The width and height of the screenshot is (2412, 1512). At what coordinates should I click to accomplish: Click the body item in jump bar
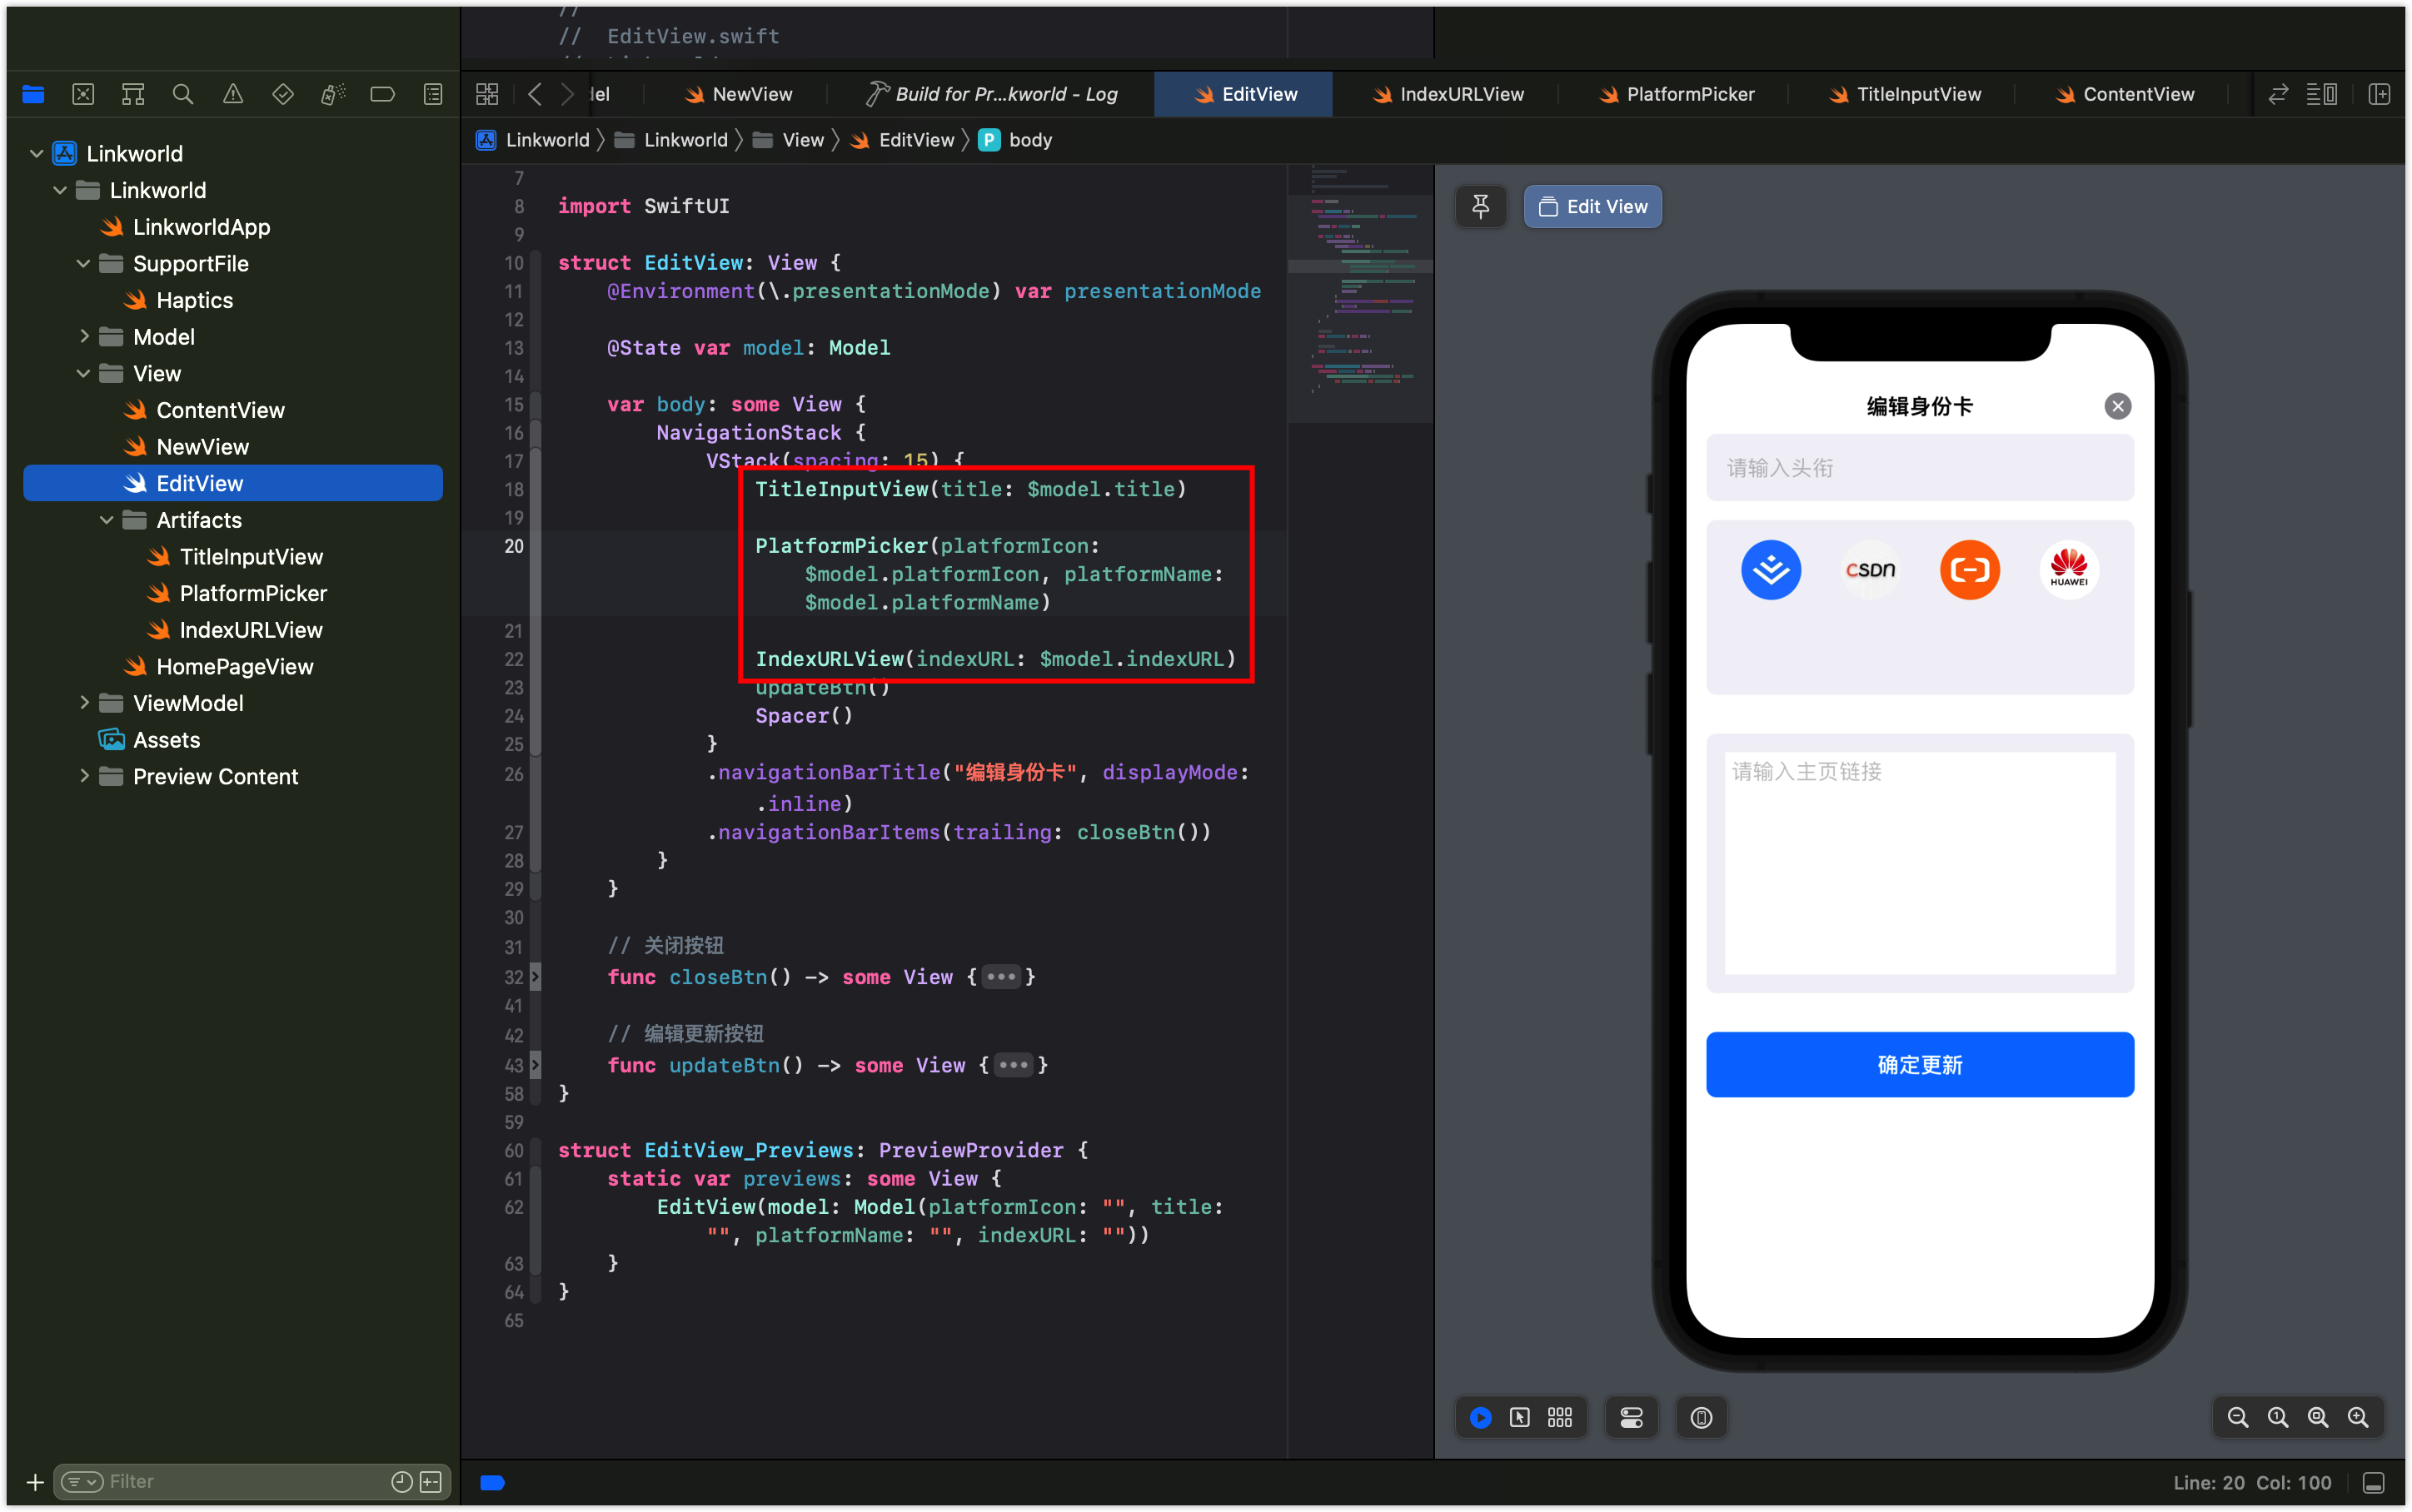(1017, 140)
